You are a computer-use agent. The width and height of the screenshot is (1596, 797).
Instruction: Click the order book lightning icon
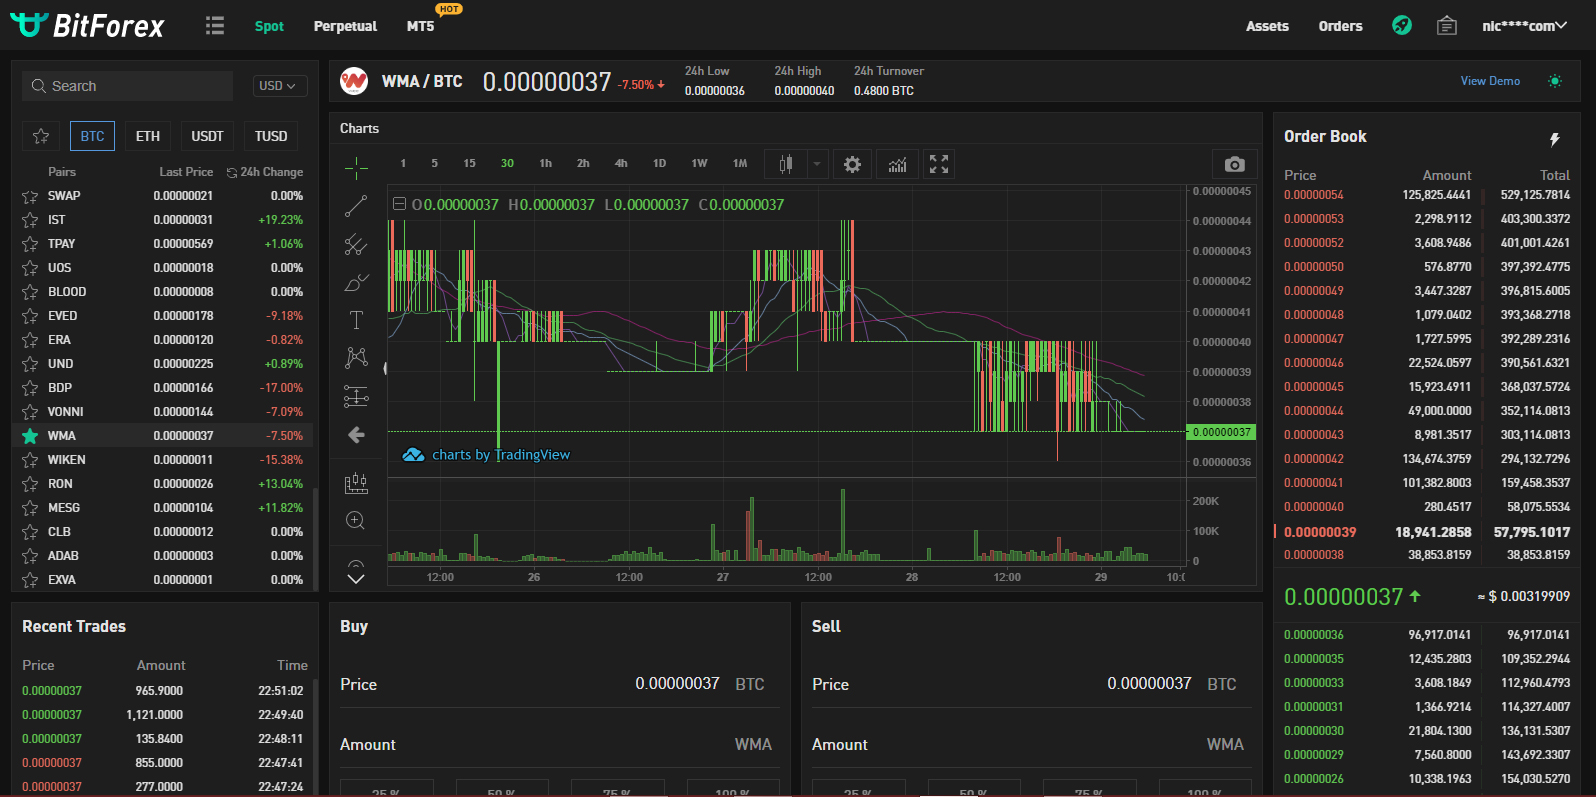[1555, 139]
